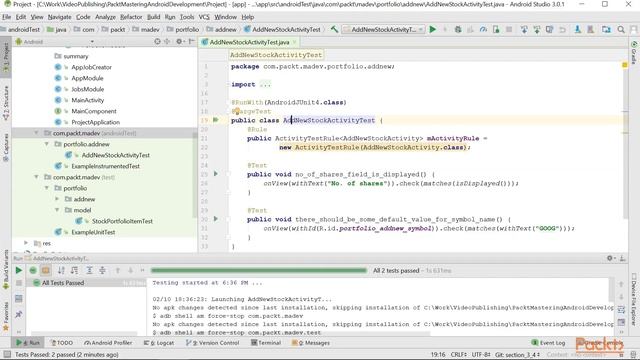Collapse the portfolio folder under test package
The width and height of the screenshot is (640, 360).
47,188
